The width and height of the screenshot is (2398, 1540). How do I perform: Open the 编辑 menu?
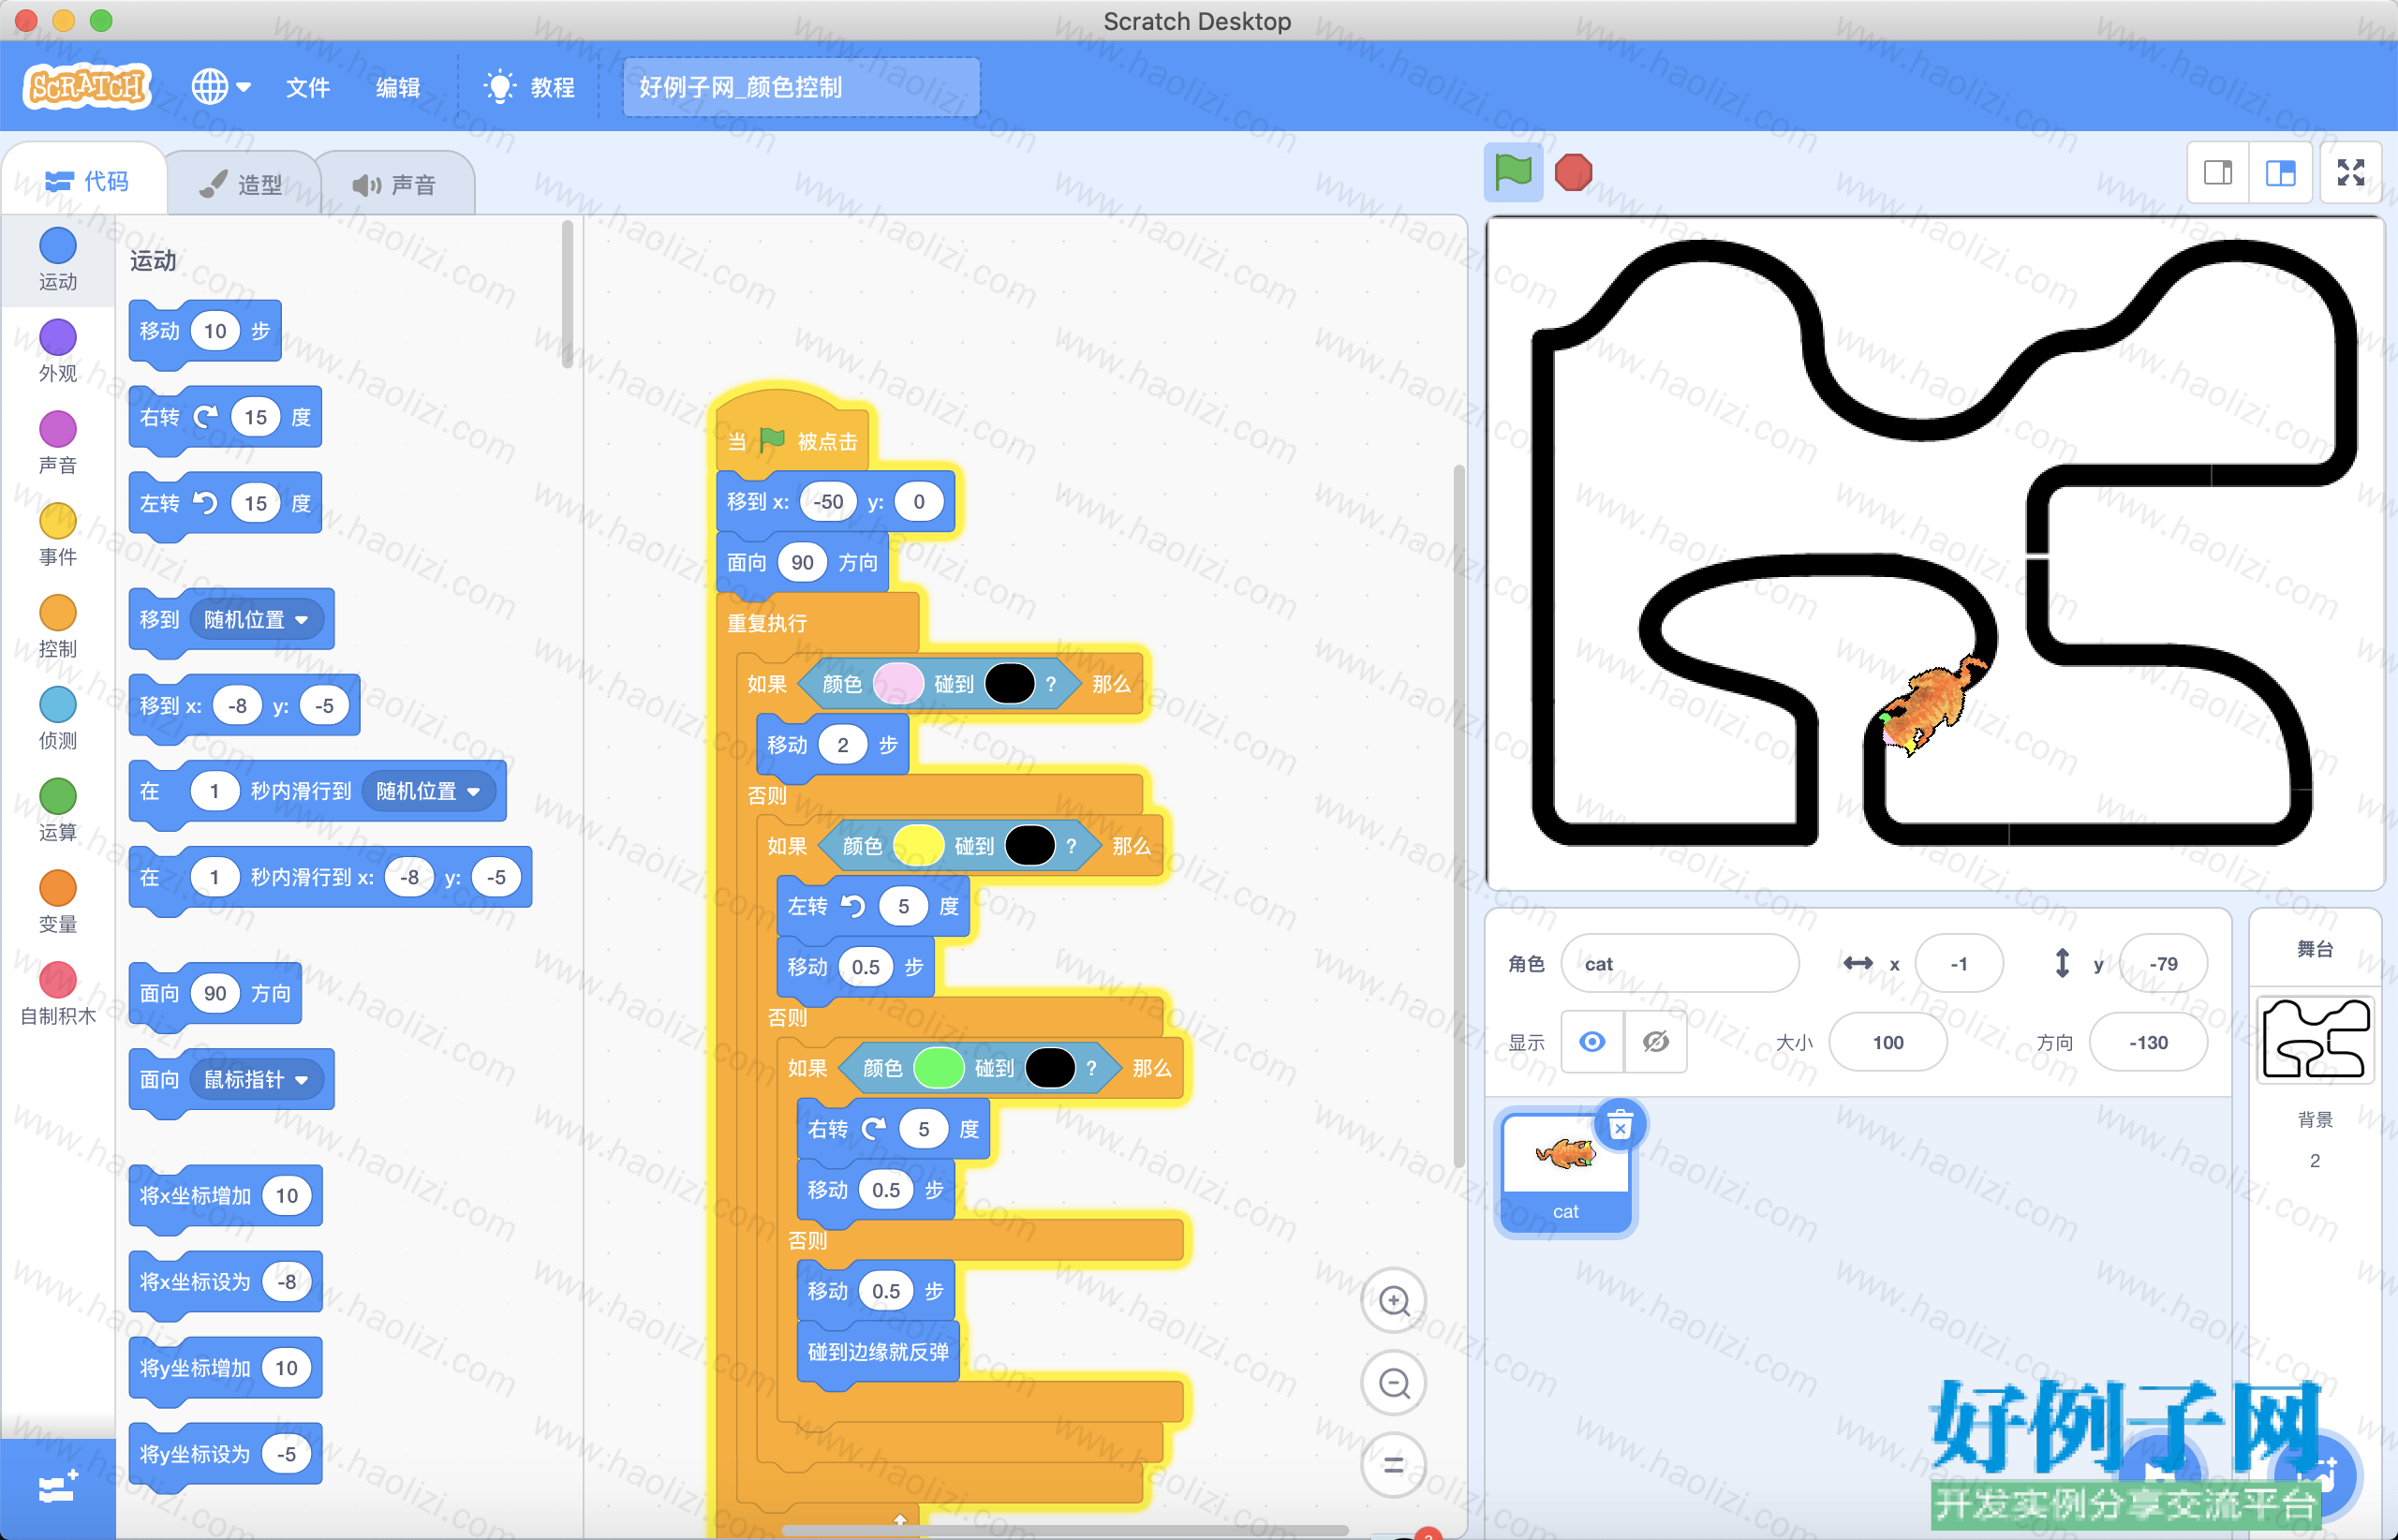tap(398, 87)
